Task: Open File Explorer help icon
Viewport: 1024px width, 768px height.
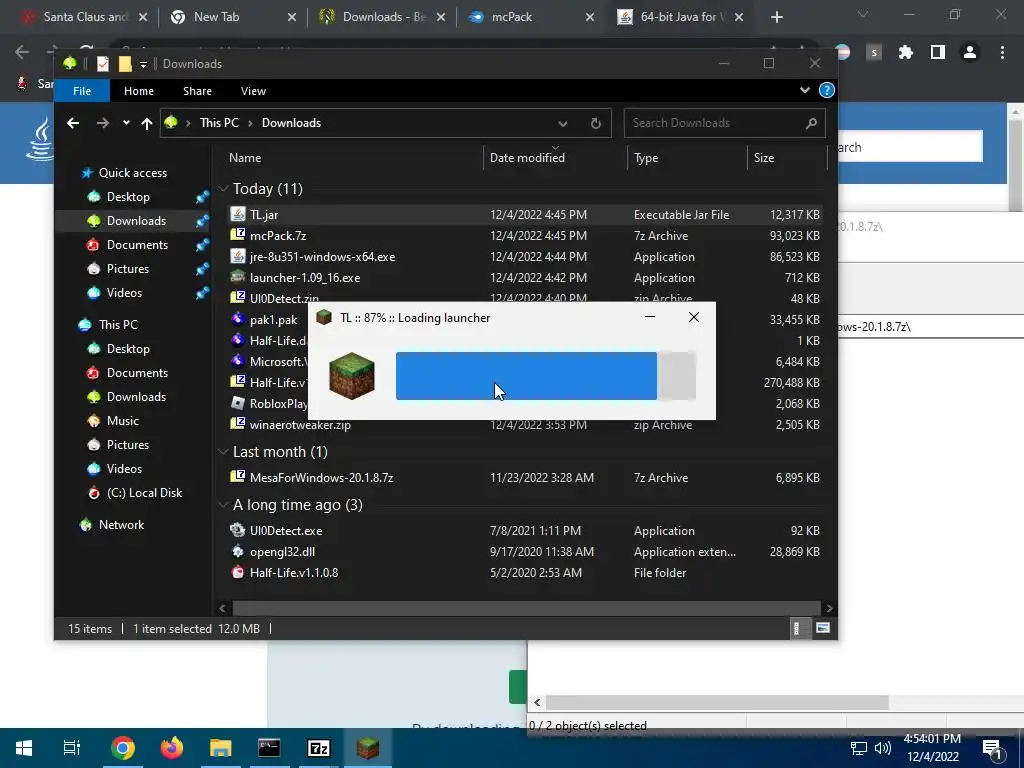Action: 827,90
